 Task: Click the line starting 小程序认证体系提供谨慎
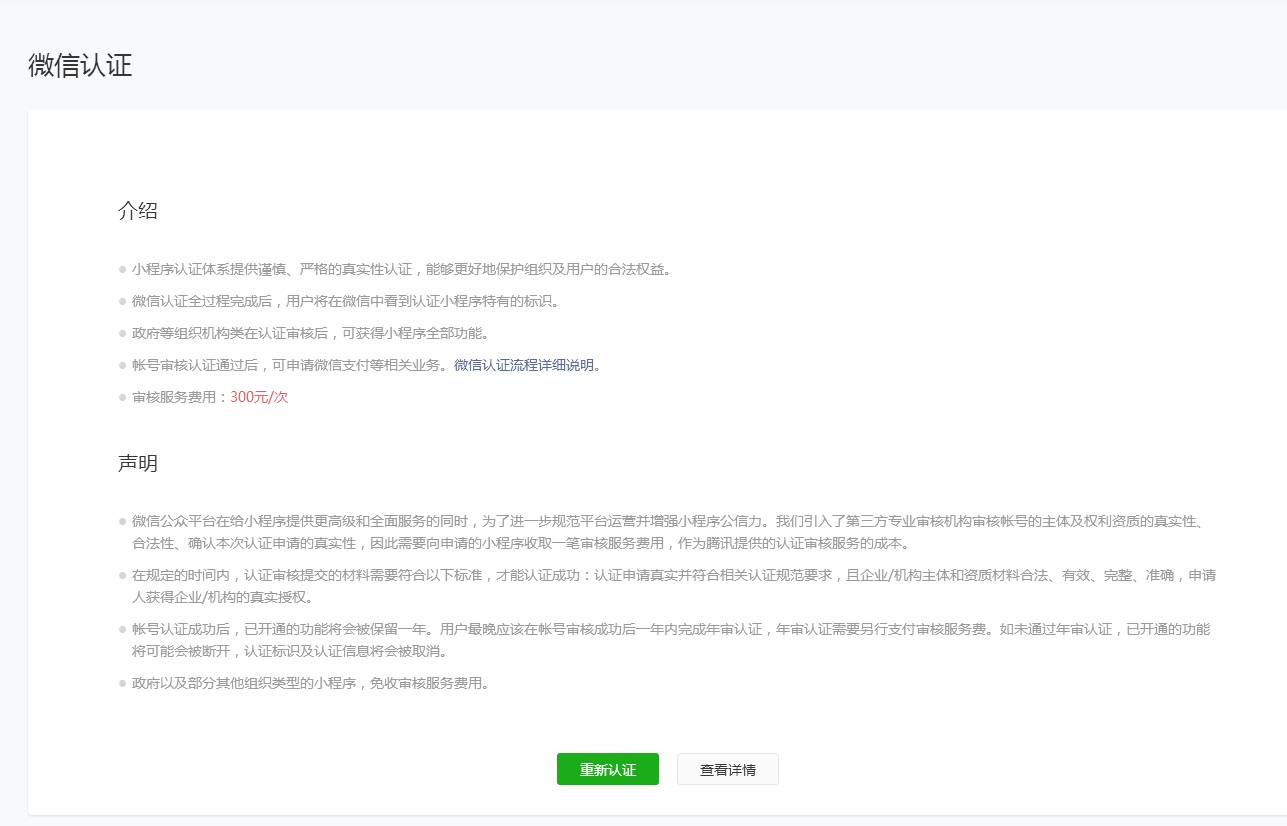click(x=402, y=269)
